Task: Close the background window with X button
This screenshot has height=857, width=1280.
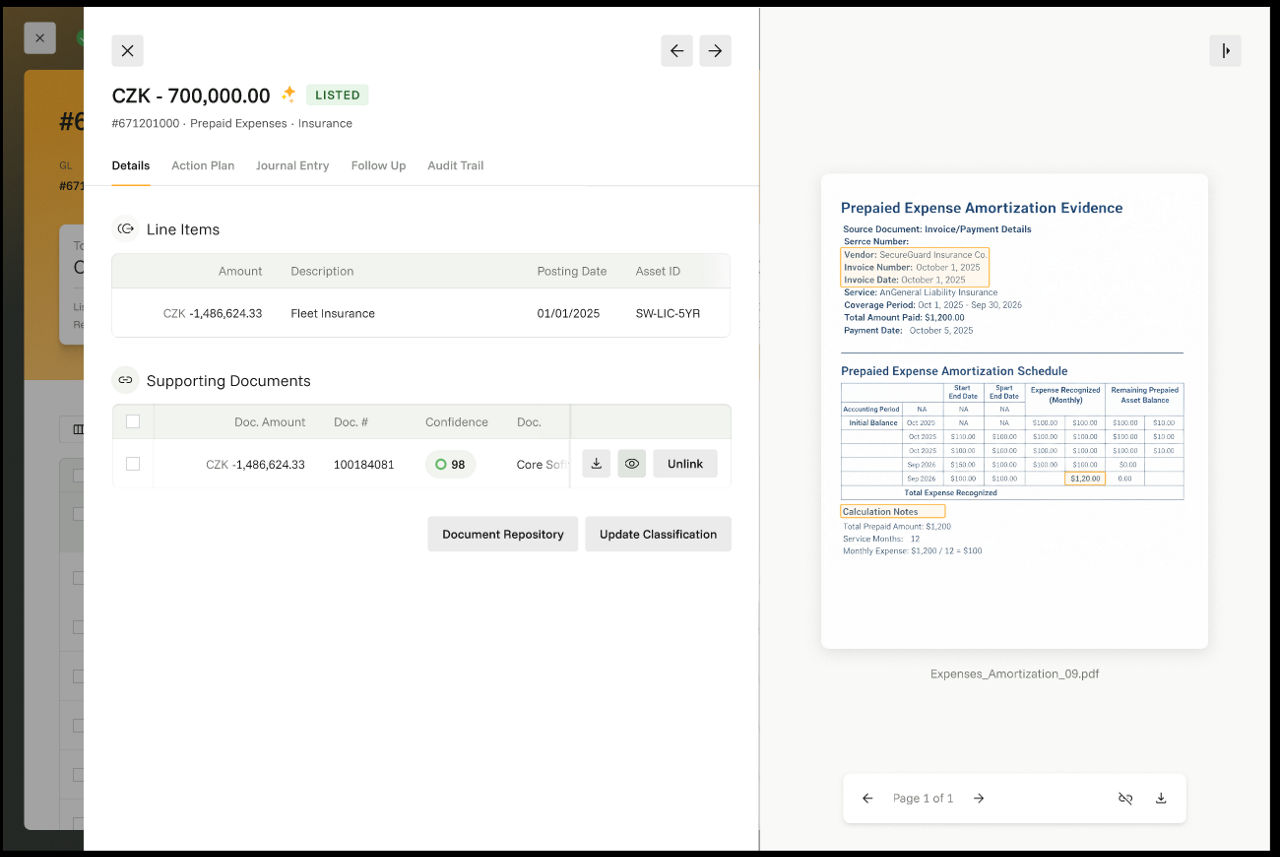Action: pos(39,38)
